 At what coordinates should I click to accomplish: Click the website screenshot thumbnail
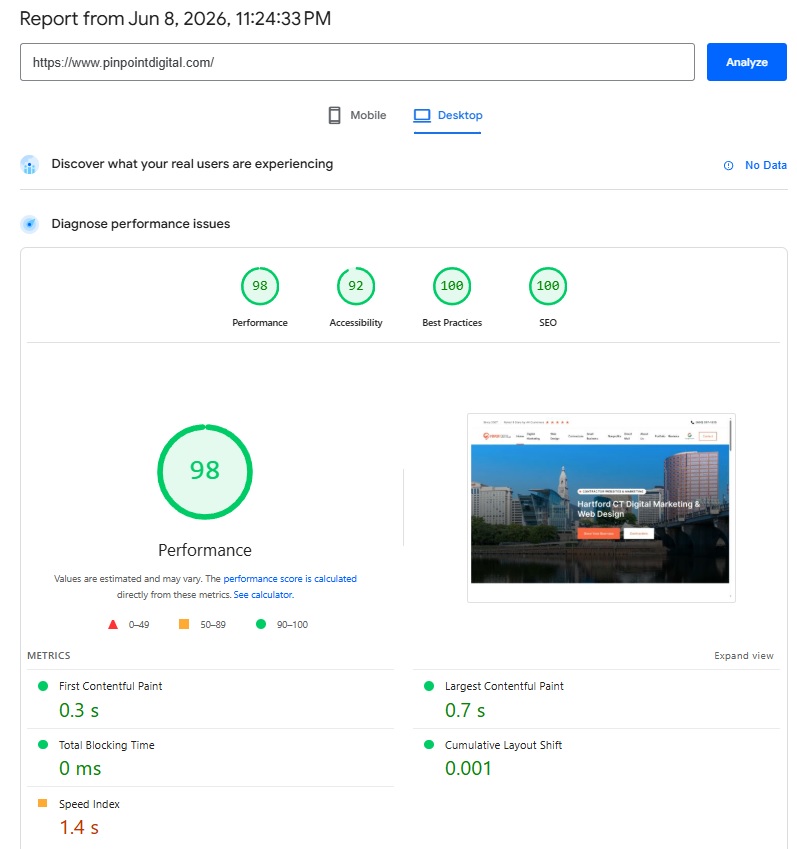pos(600,508)
